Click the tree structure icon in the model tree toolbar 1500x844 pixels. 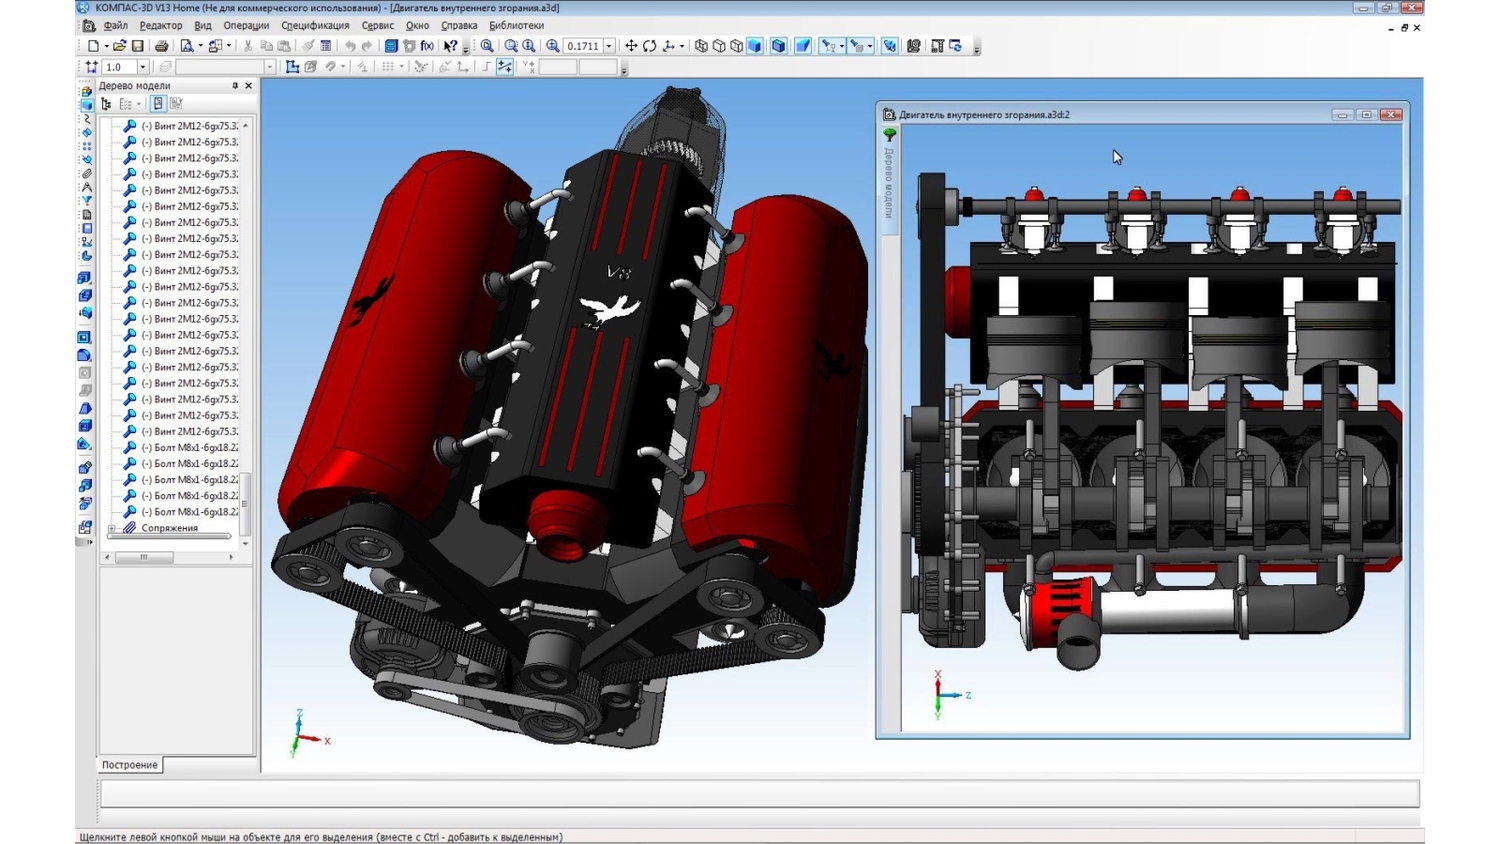[106, 103]
